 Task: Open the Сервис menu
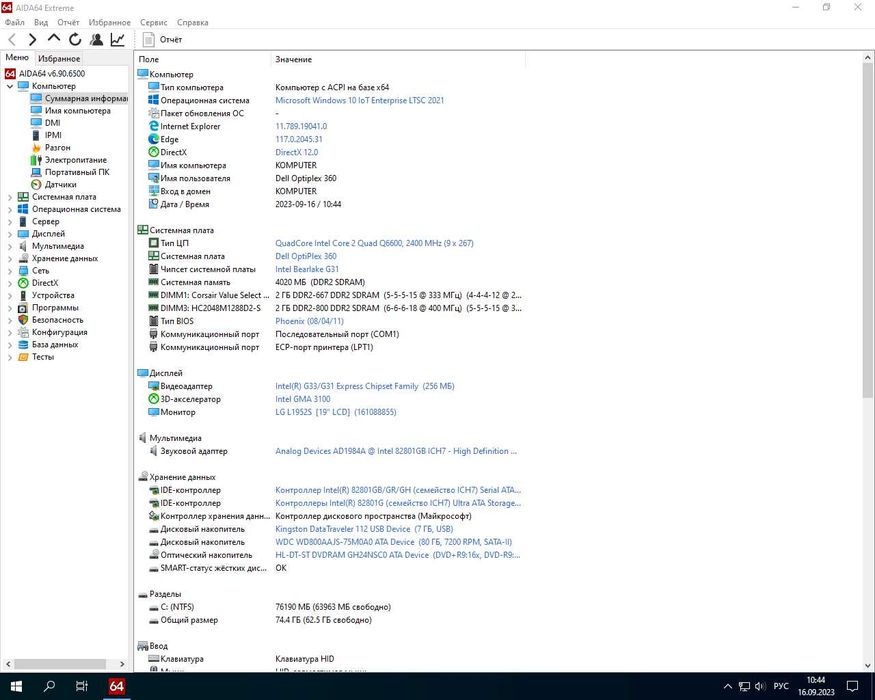(x=153, y=22)
